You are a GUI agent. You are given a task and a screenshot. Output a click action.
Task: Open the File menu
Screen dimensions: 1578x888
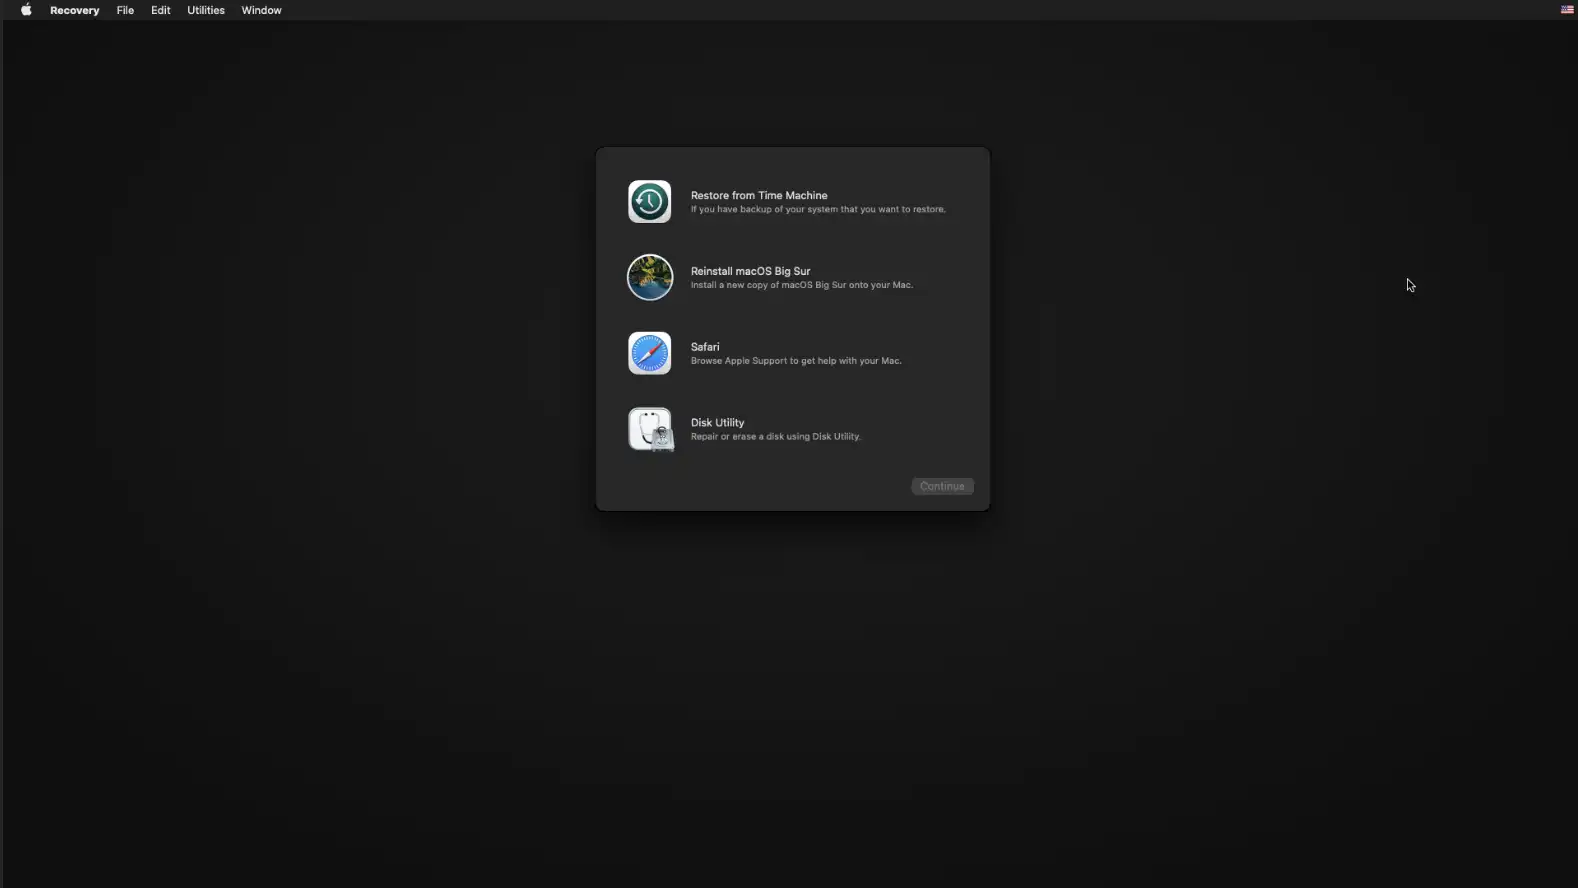pyautogui.click(x=125, y=10)
